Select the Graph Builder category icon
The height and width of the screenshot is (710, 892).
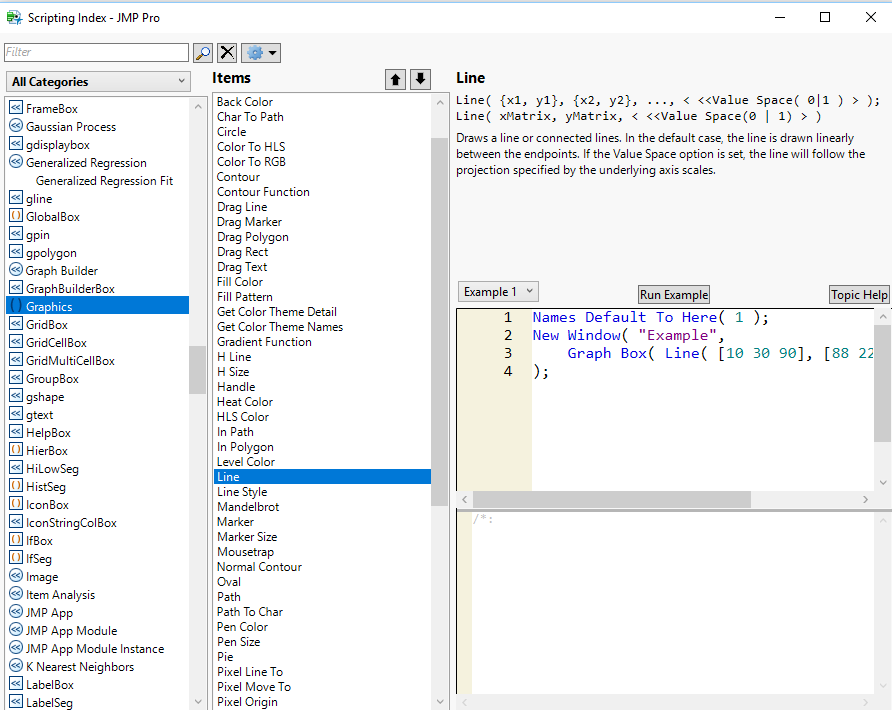[16, 271]
